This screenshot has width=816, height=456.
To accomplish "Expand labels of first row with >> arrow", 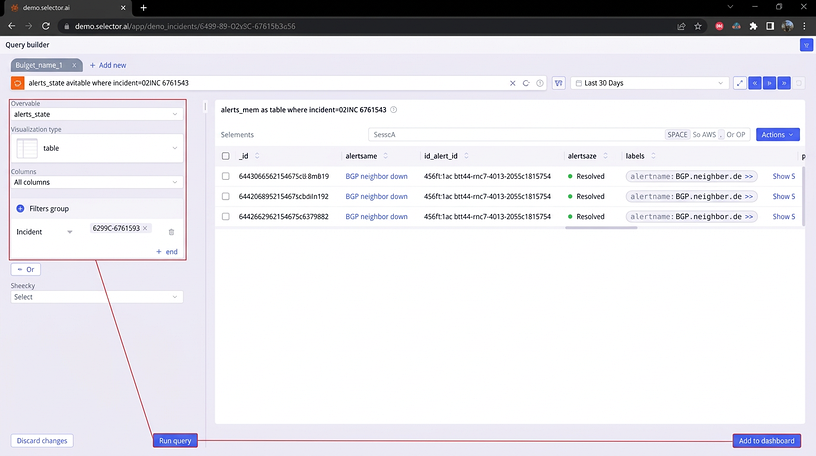I will pyautogui.click(x=749, y=176).
